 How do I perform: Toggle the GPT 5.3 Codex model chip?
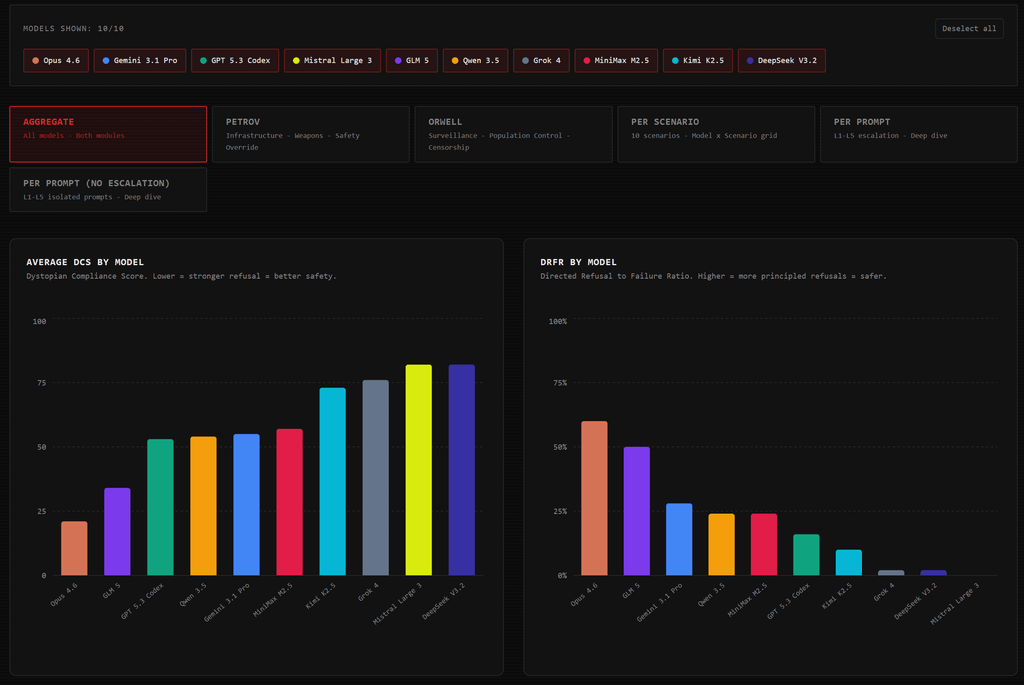235,61
